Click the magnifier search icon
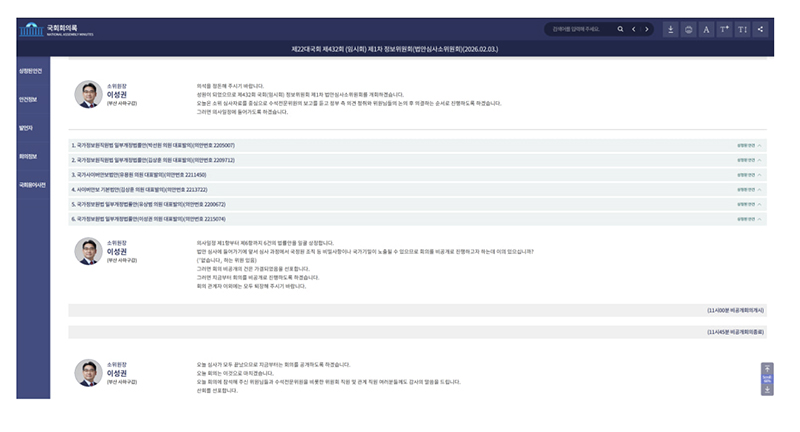 pyautogui.click(x=620, y=29)
